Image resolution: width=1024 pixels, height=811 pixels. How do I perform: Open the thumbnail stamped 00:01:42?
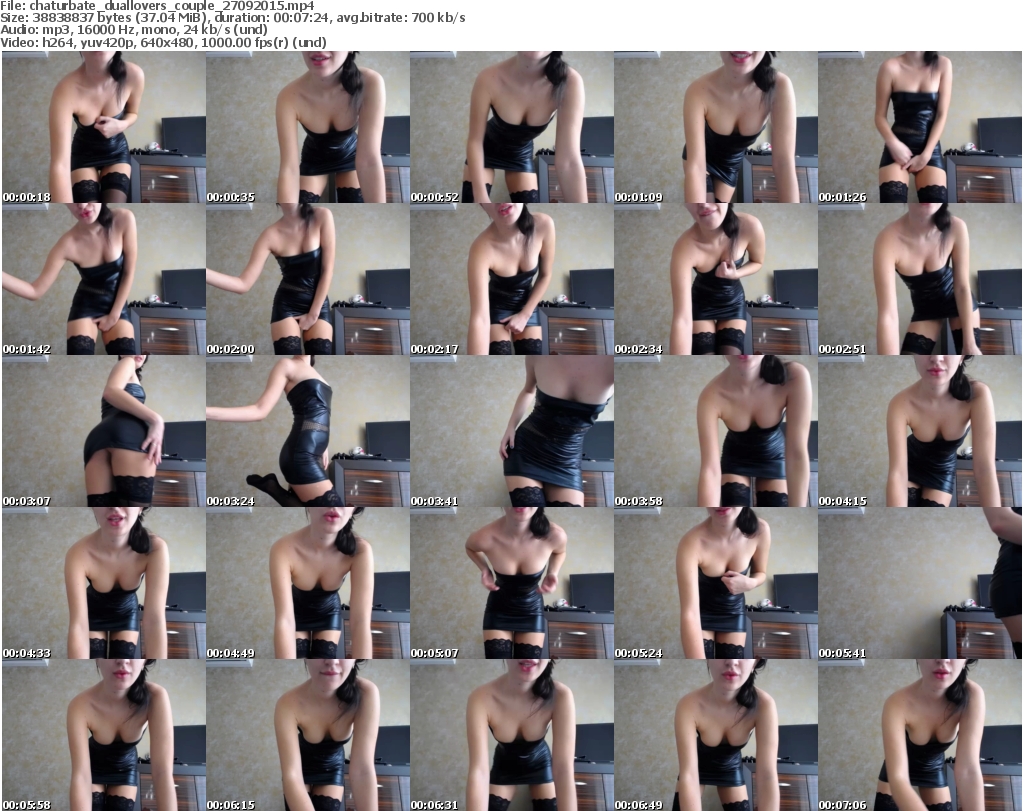104,279
